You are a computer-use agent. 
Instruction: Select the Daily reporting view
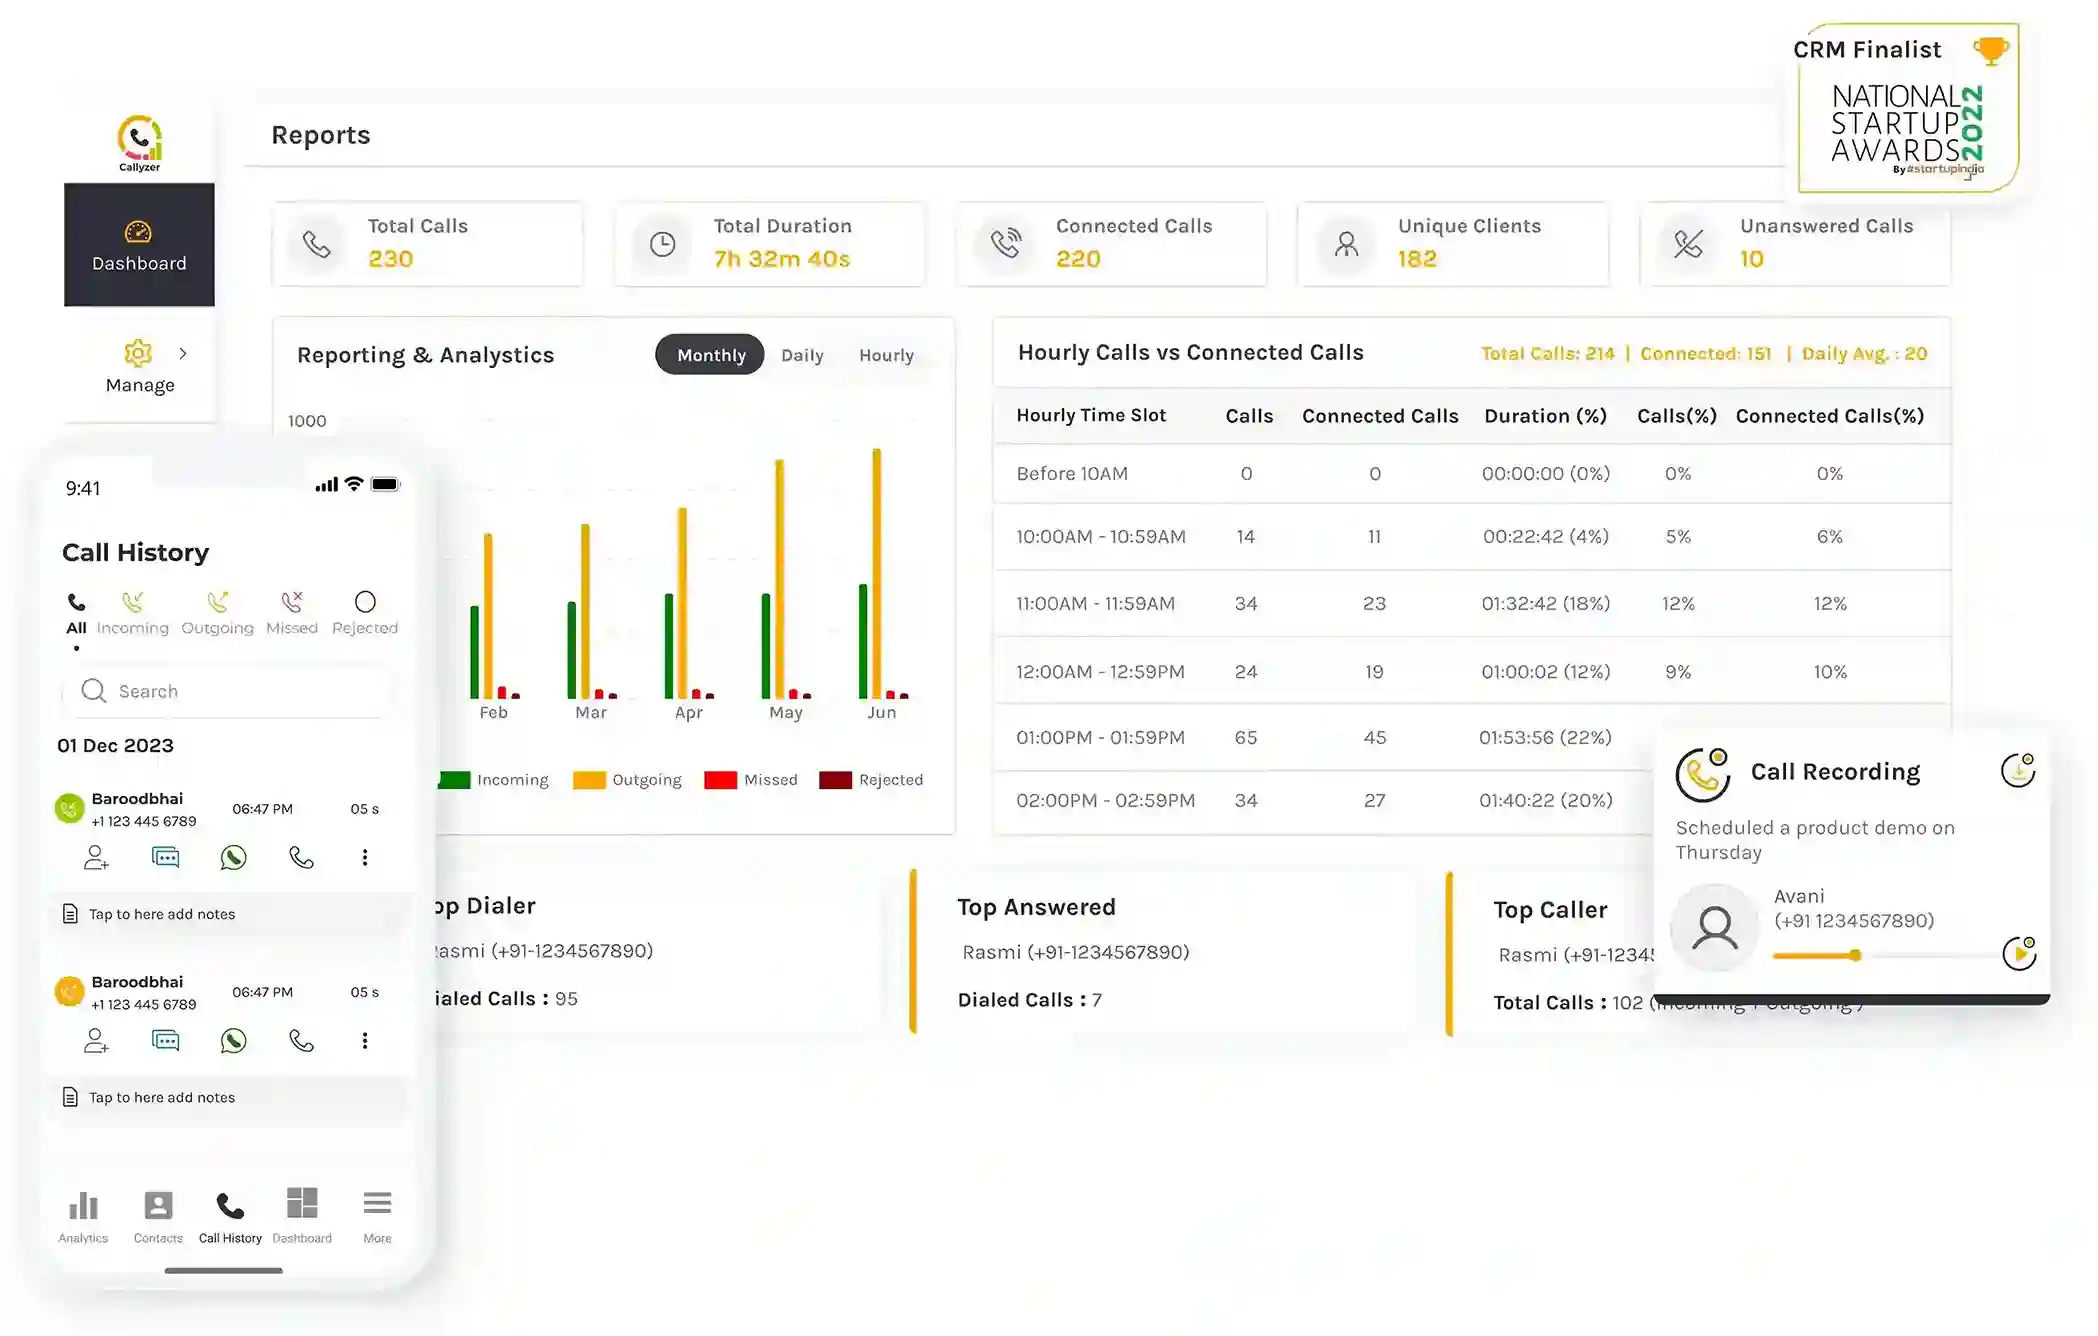pos(801,355)
